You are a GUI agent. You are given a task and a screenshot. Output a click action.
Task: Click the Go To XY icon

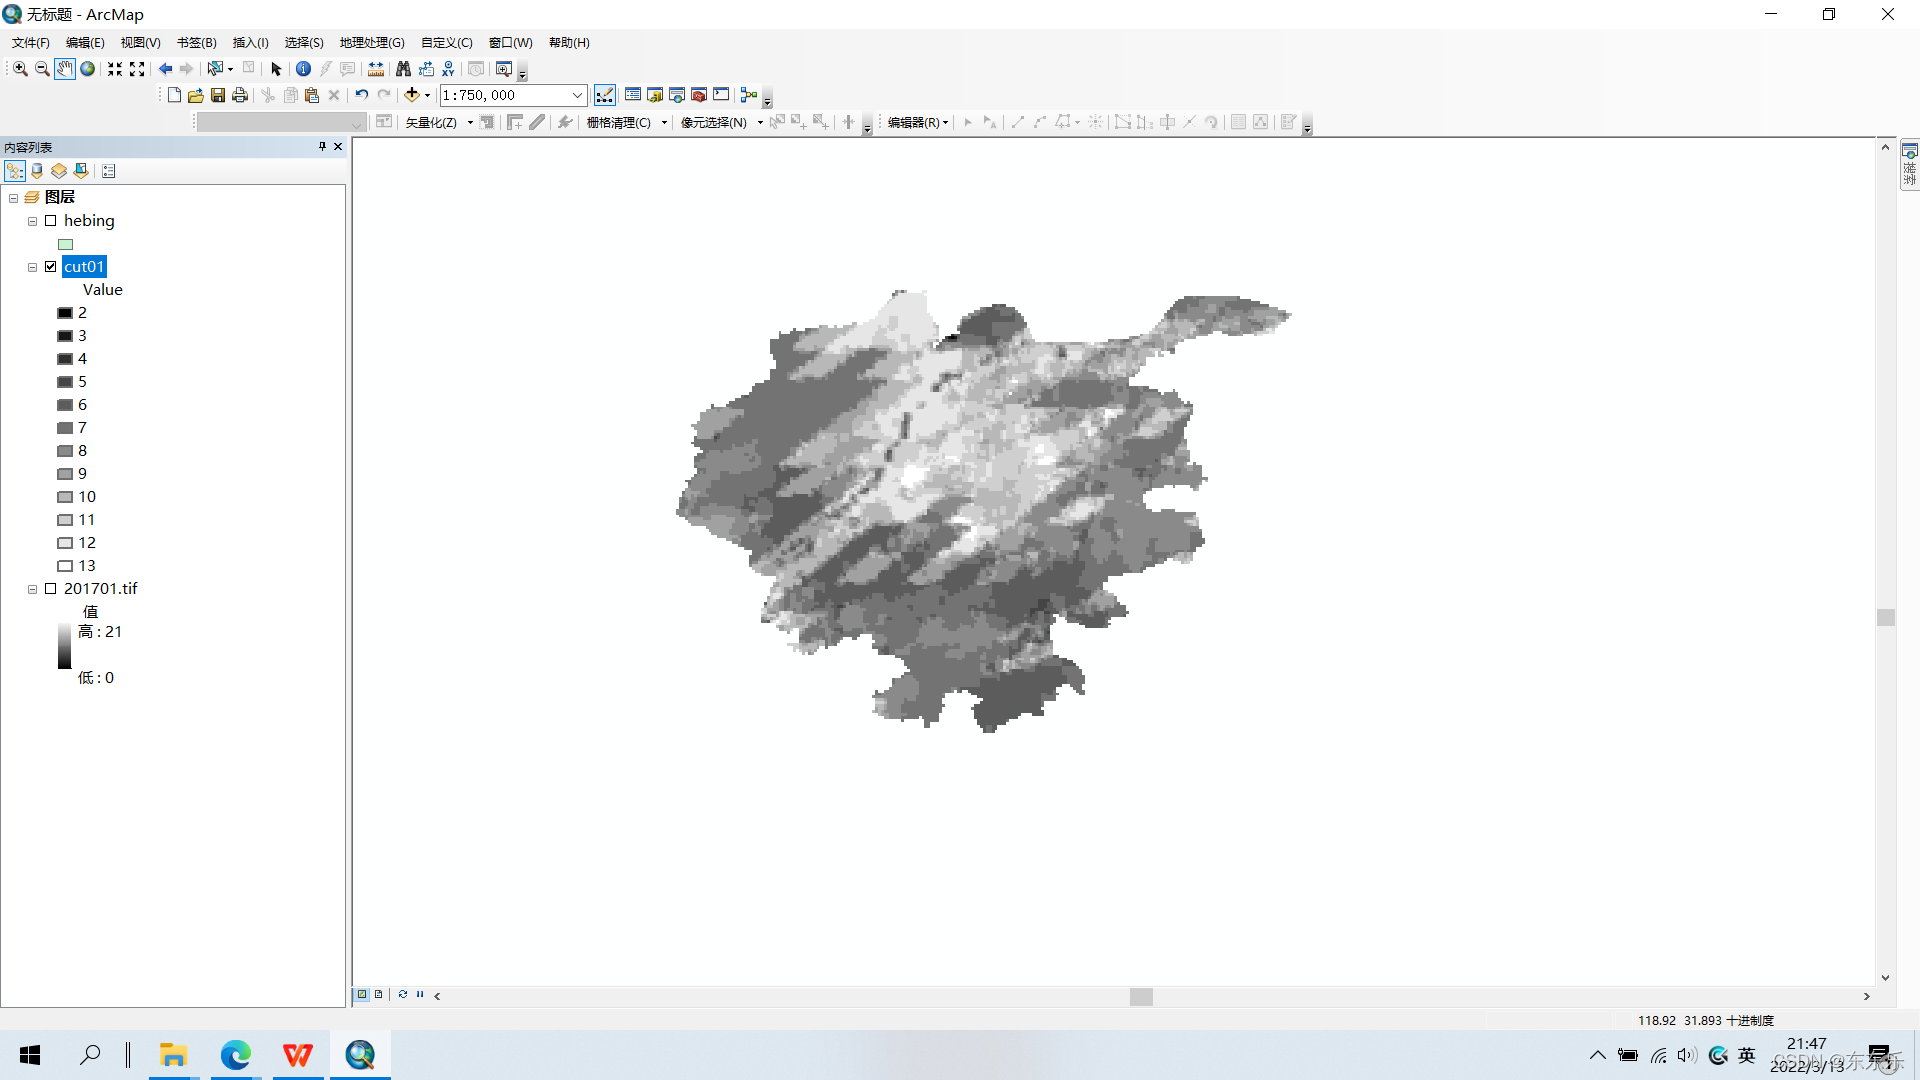[x=448, y=69]
